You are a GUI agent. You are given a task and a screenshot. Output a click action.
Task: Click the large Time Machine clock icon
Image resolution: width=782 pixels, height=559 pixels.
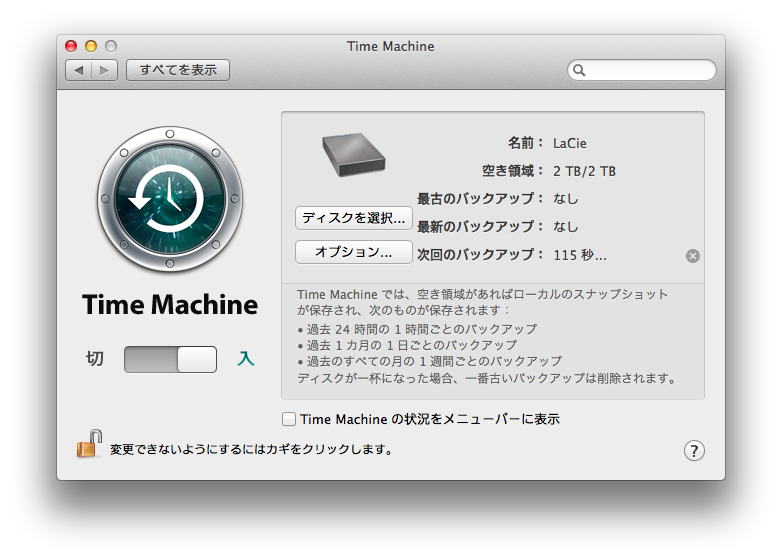pyautogui.click(x=170, y=198)
